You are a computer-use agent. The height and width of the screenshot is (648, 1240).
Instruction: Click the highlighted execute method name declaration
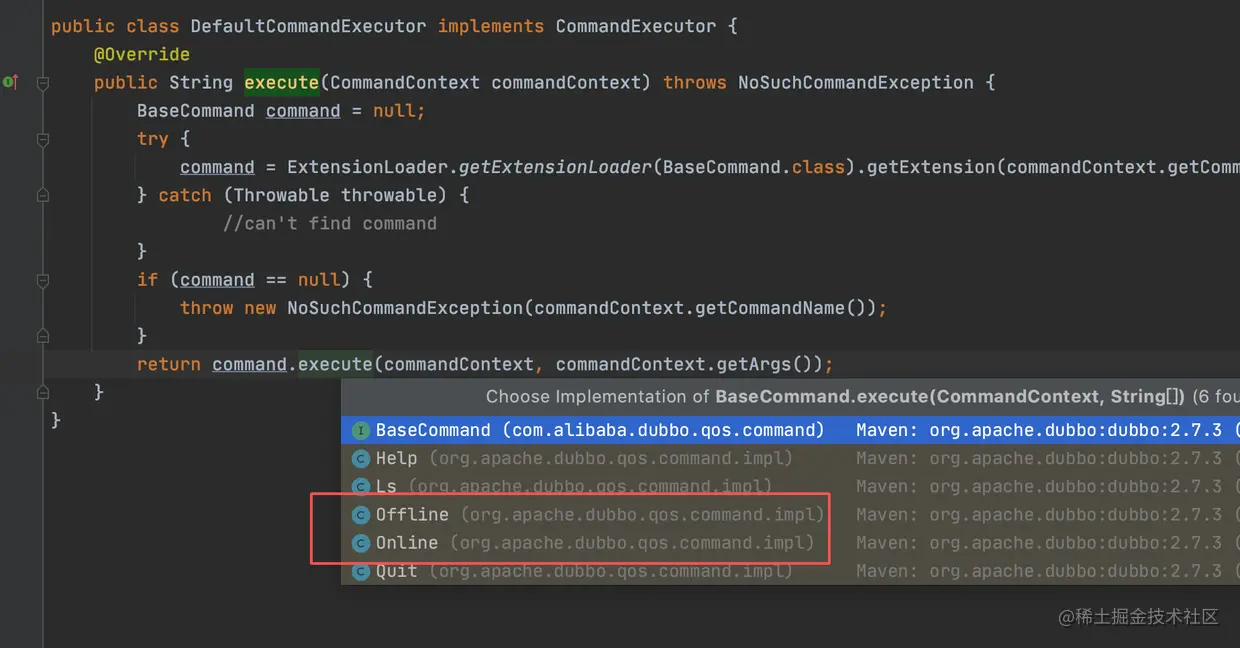pyautogui.click(x=282, y=83)
